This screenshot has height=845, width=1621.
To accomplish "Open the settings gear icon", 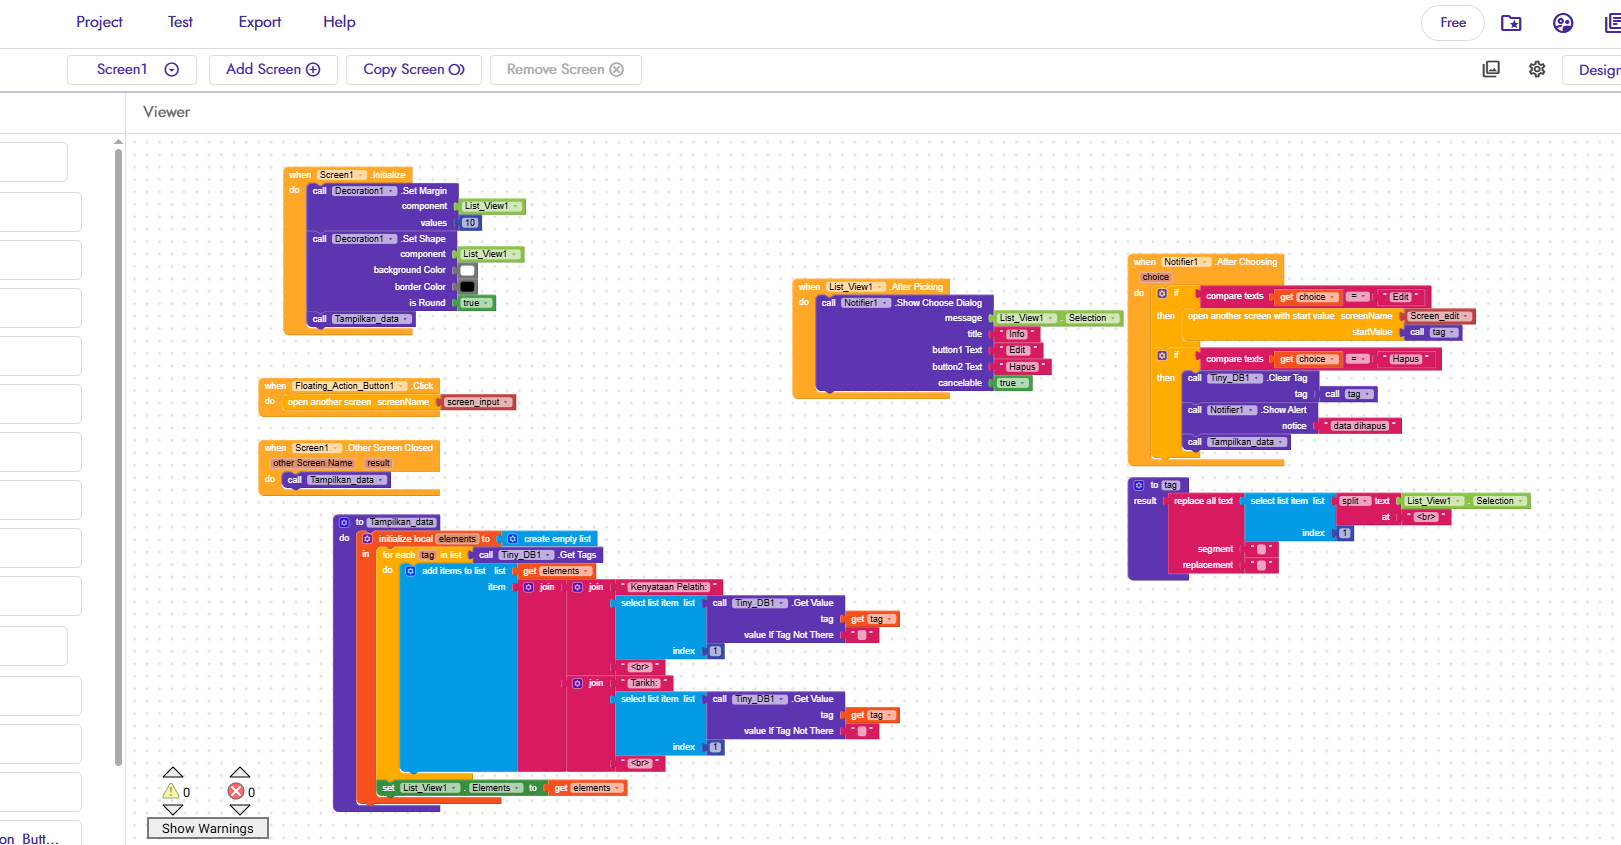I will pyautogui.click(x=1537, y=69).
